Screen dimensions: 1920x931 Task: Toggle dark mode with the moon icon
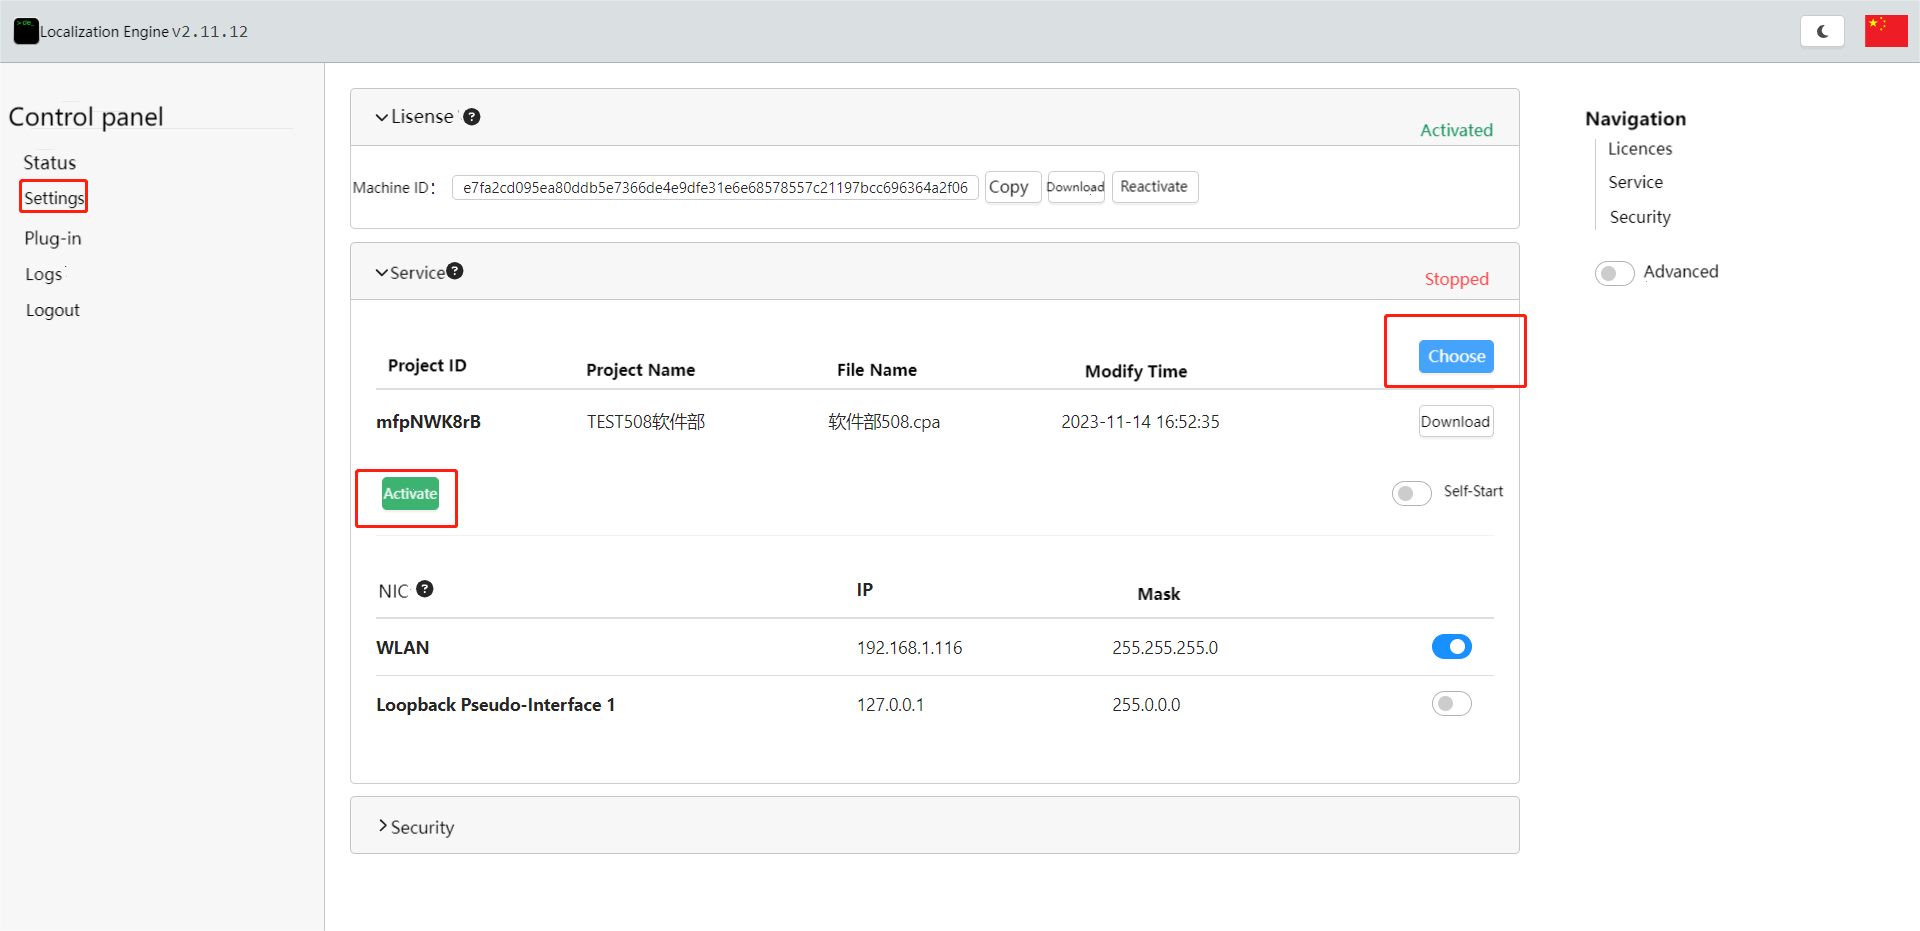click(x=1822, y=31)
